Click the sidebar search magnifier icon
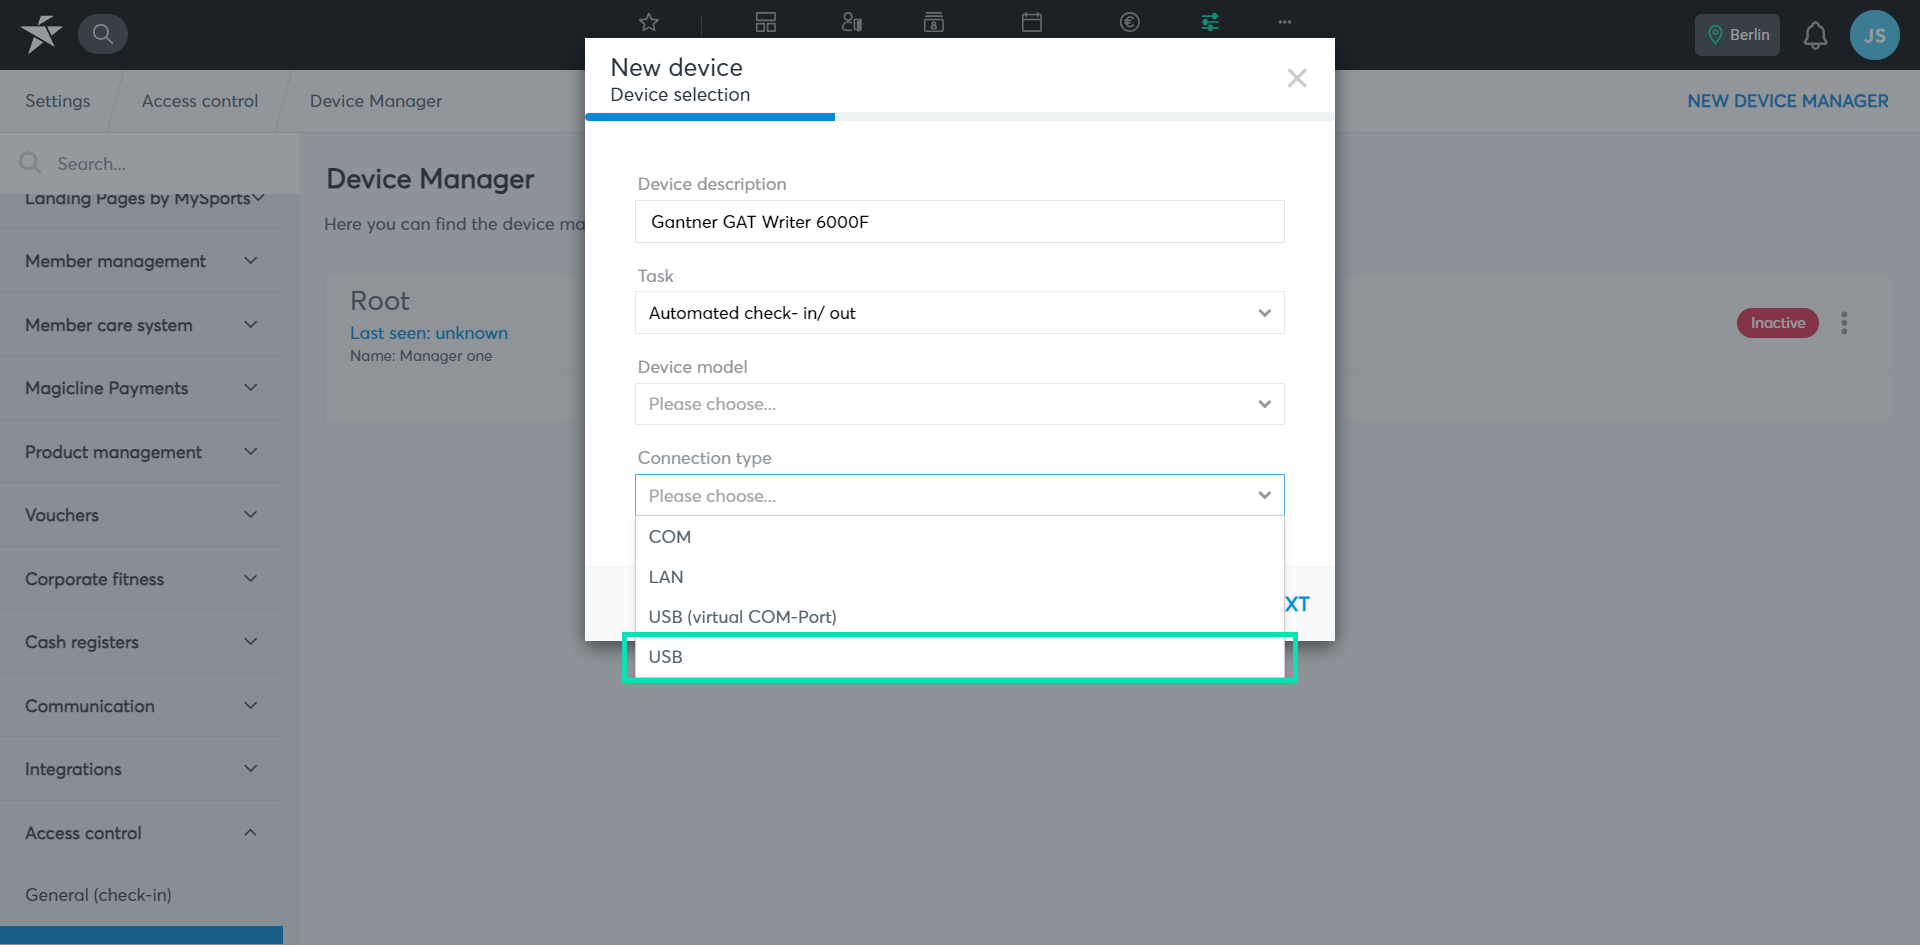 [x=30, y=163]
